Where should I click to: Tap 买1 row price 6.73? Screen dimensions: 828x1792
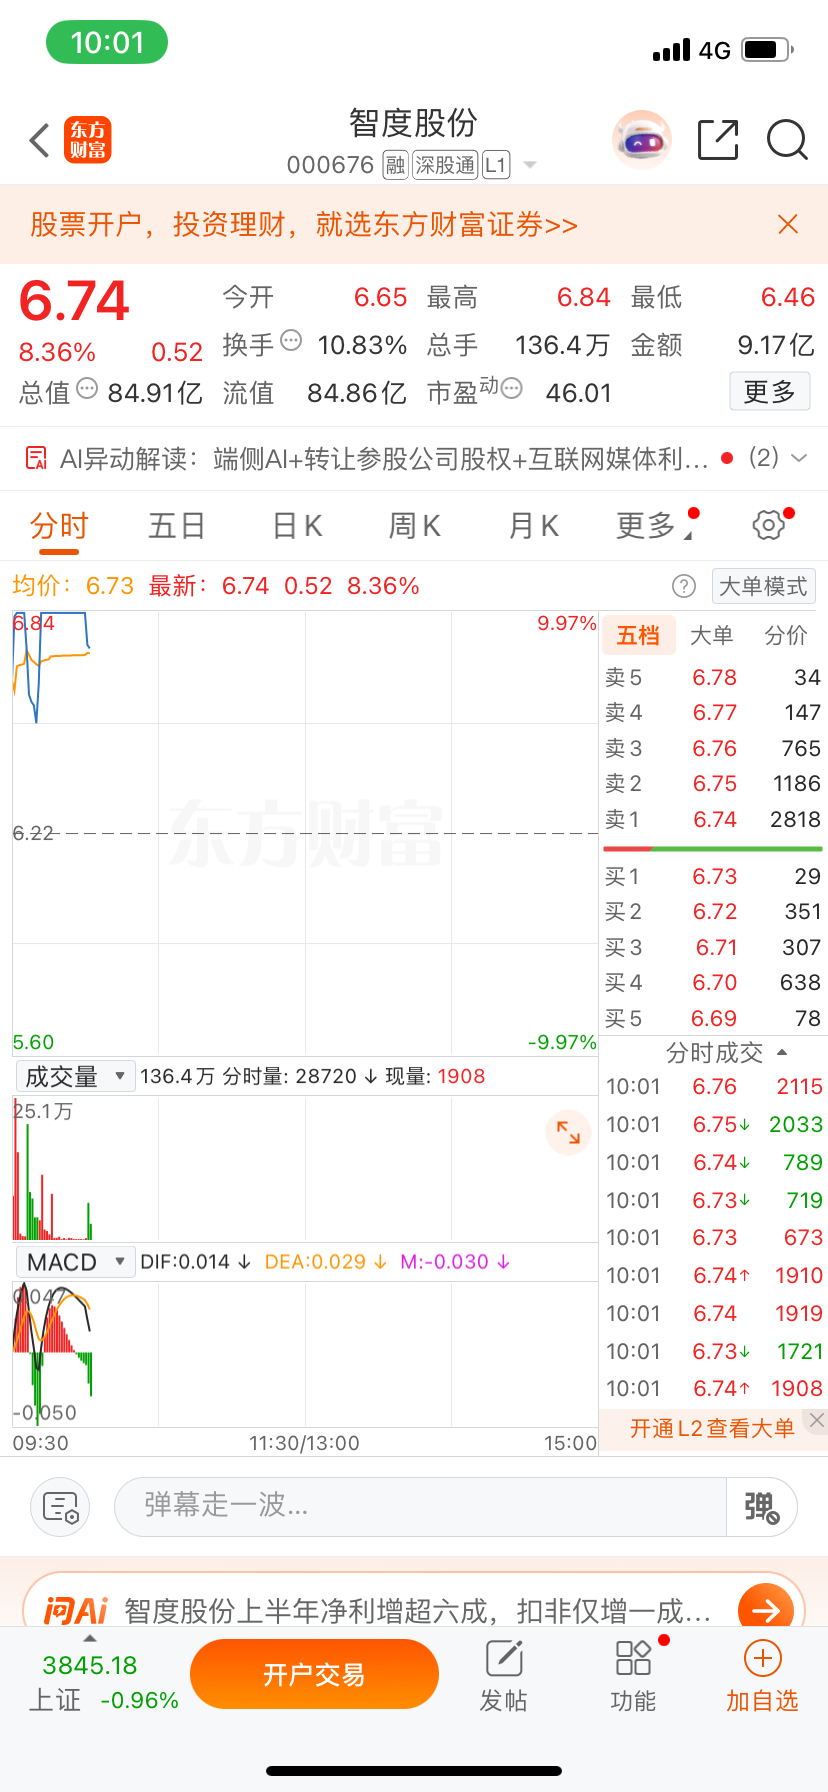pos(715,877)
